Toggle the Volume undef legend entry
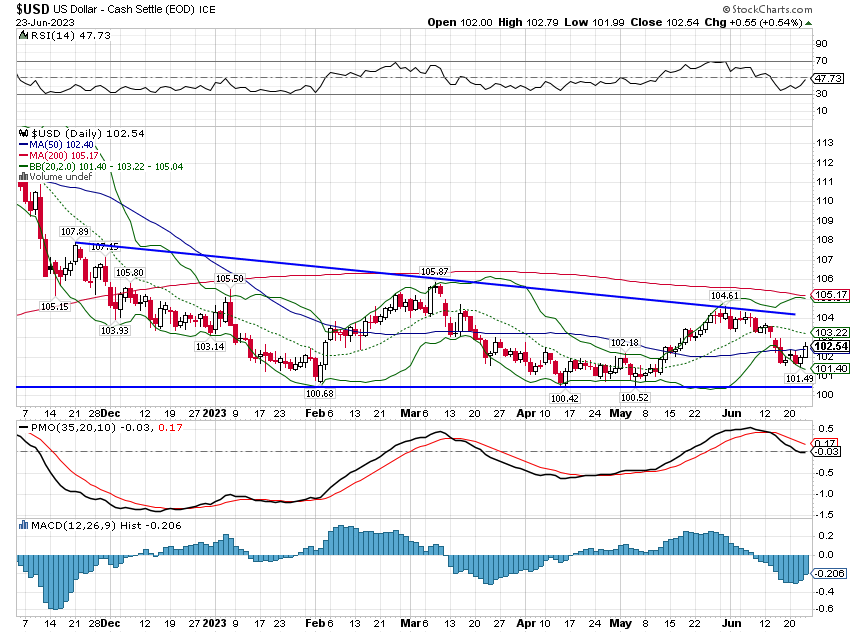 click(62, 177)
